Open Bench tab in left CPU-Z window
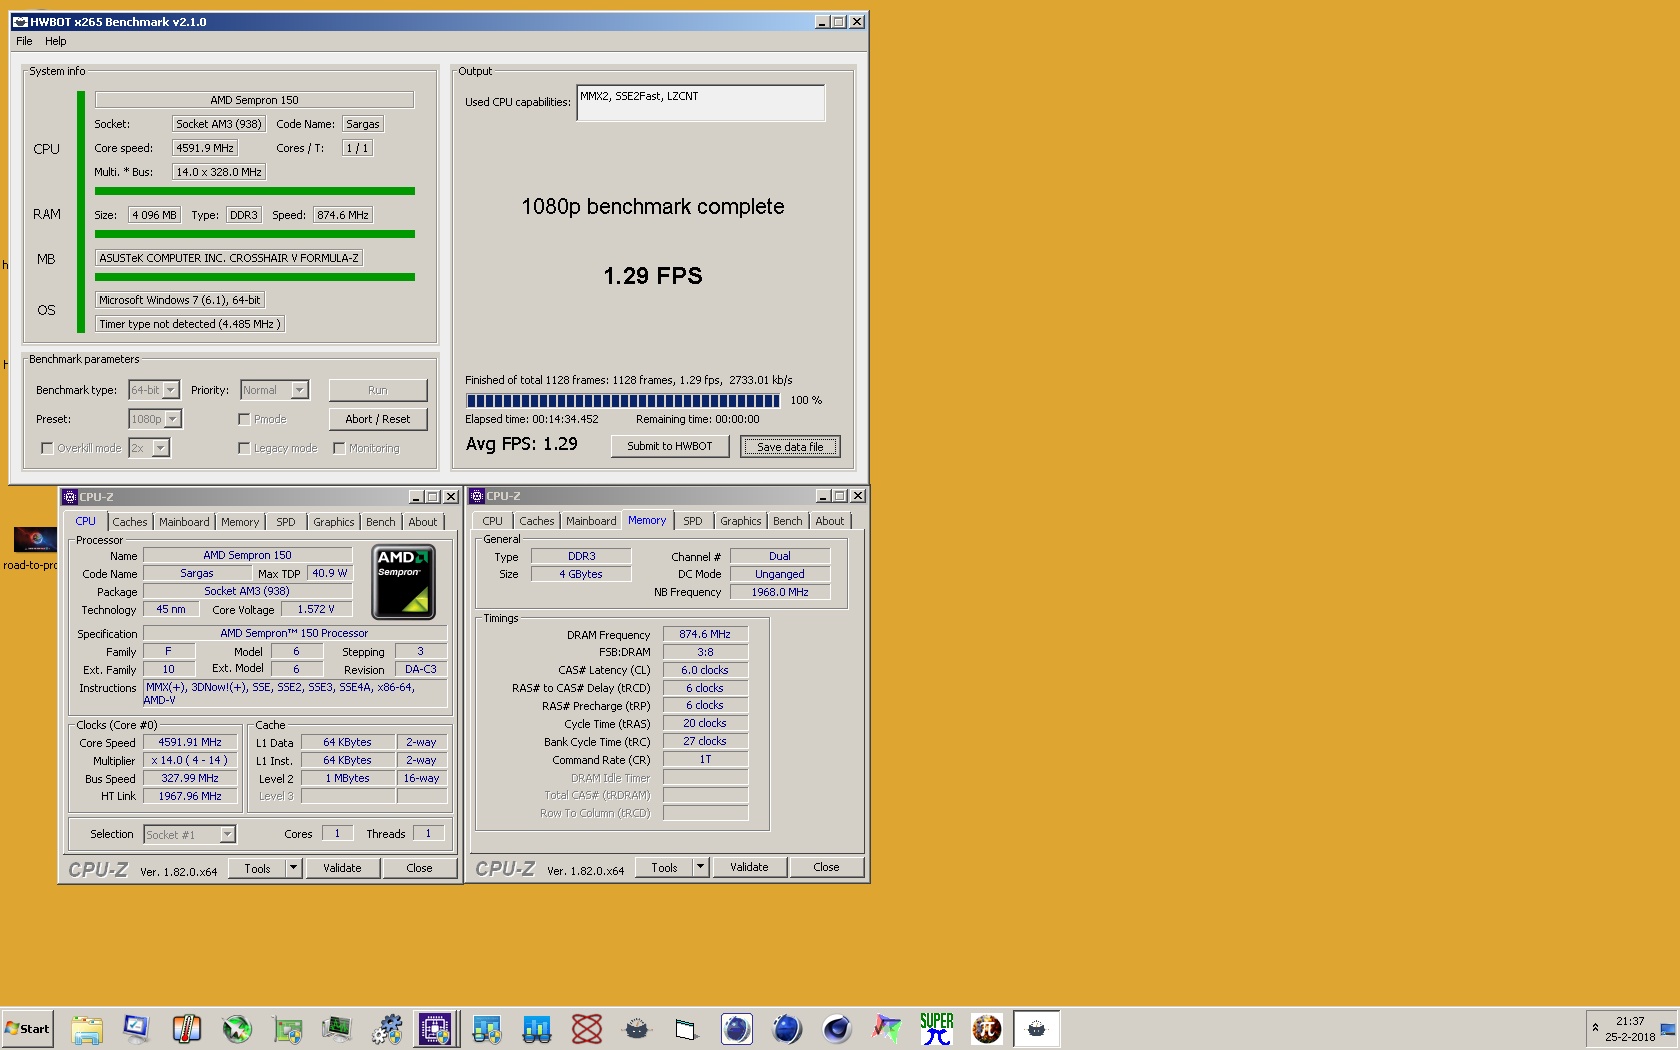 point(381,522)
